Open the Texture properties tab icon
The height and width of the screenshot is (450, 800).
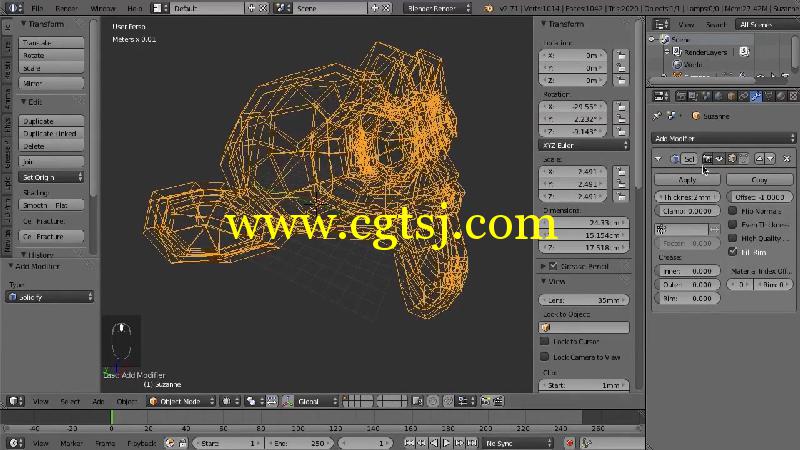(x=793, y=96)
